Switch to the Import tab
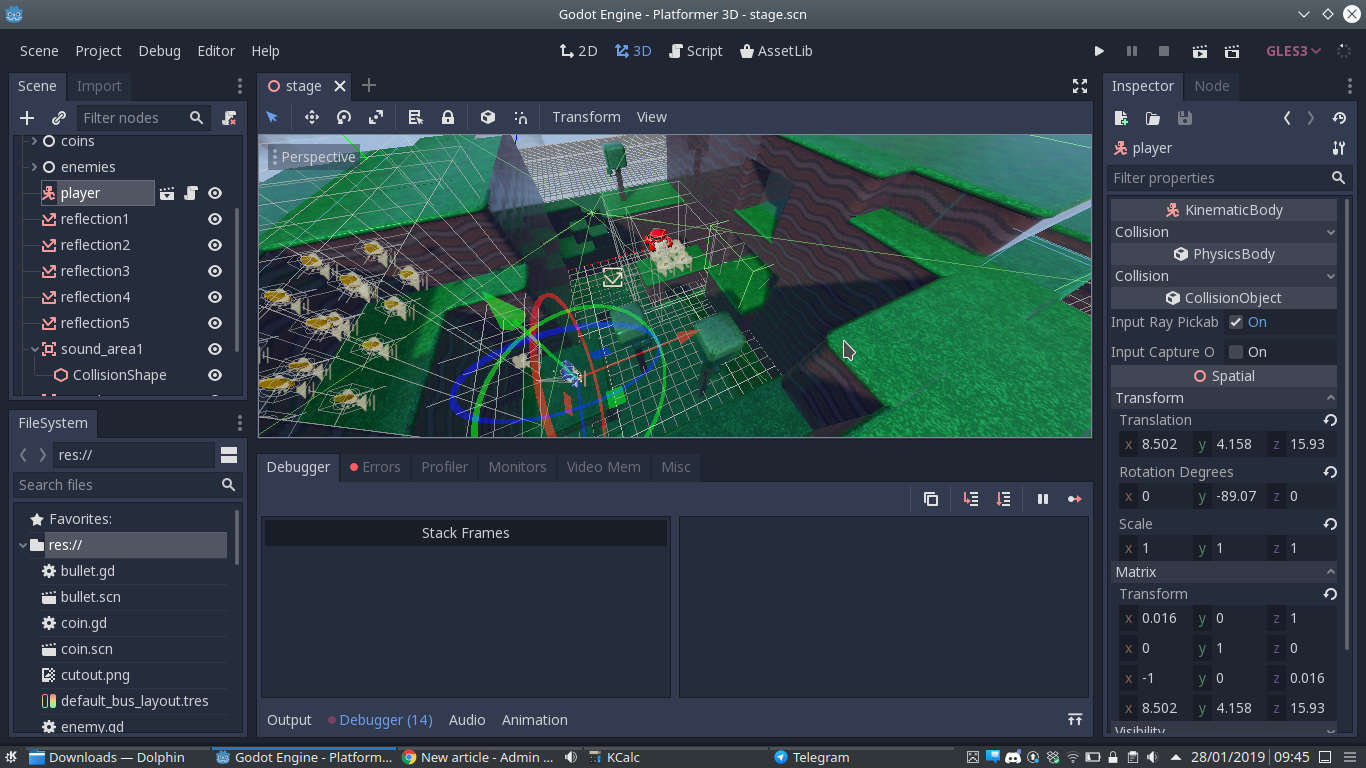Image resolution: width=1366 pixels, height=768 pixels. pos(99,86)
